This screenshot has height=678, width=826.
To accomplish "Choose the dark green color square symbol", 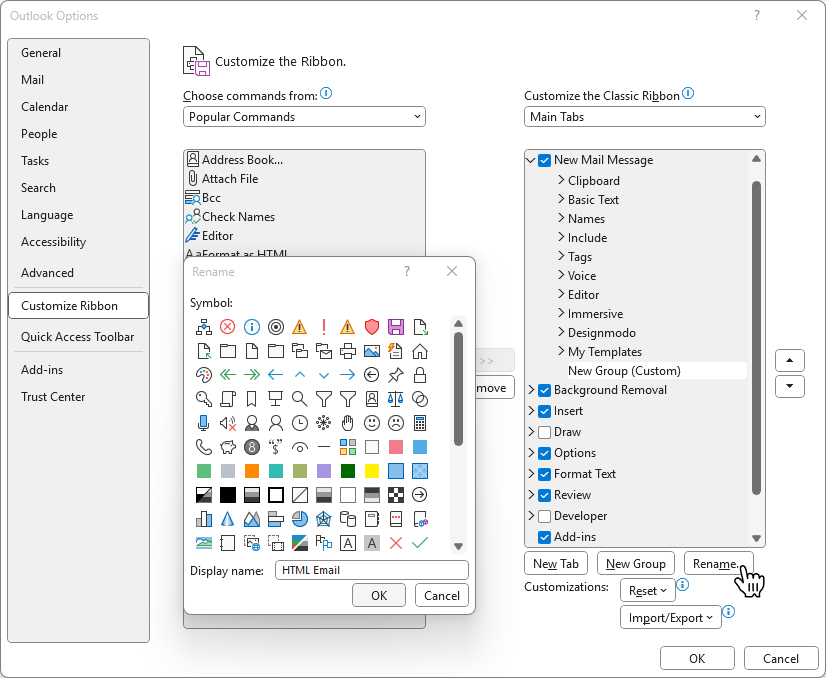I will click(348, 471).
